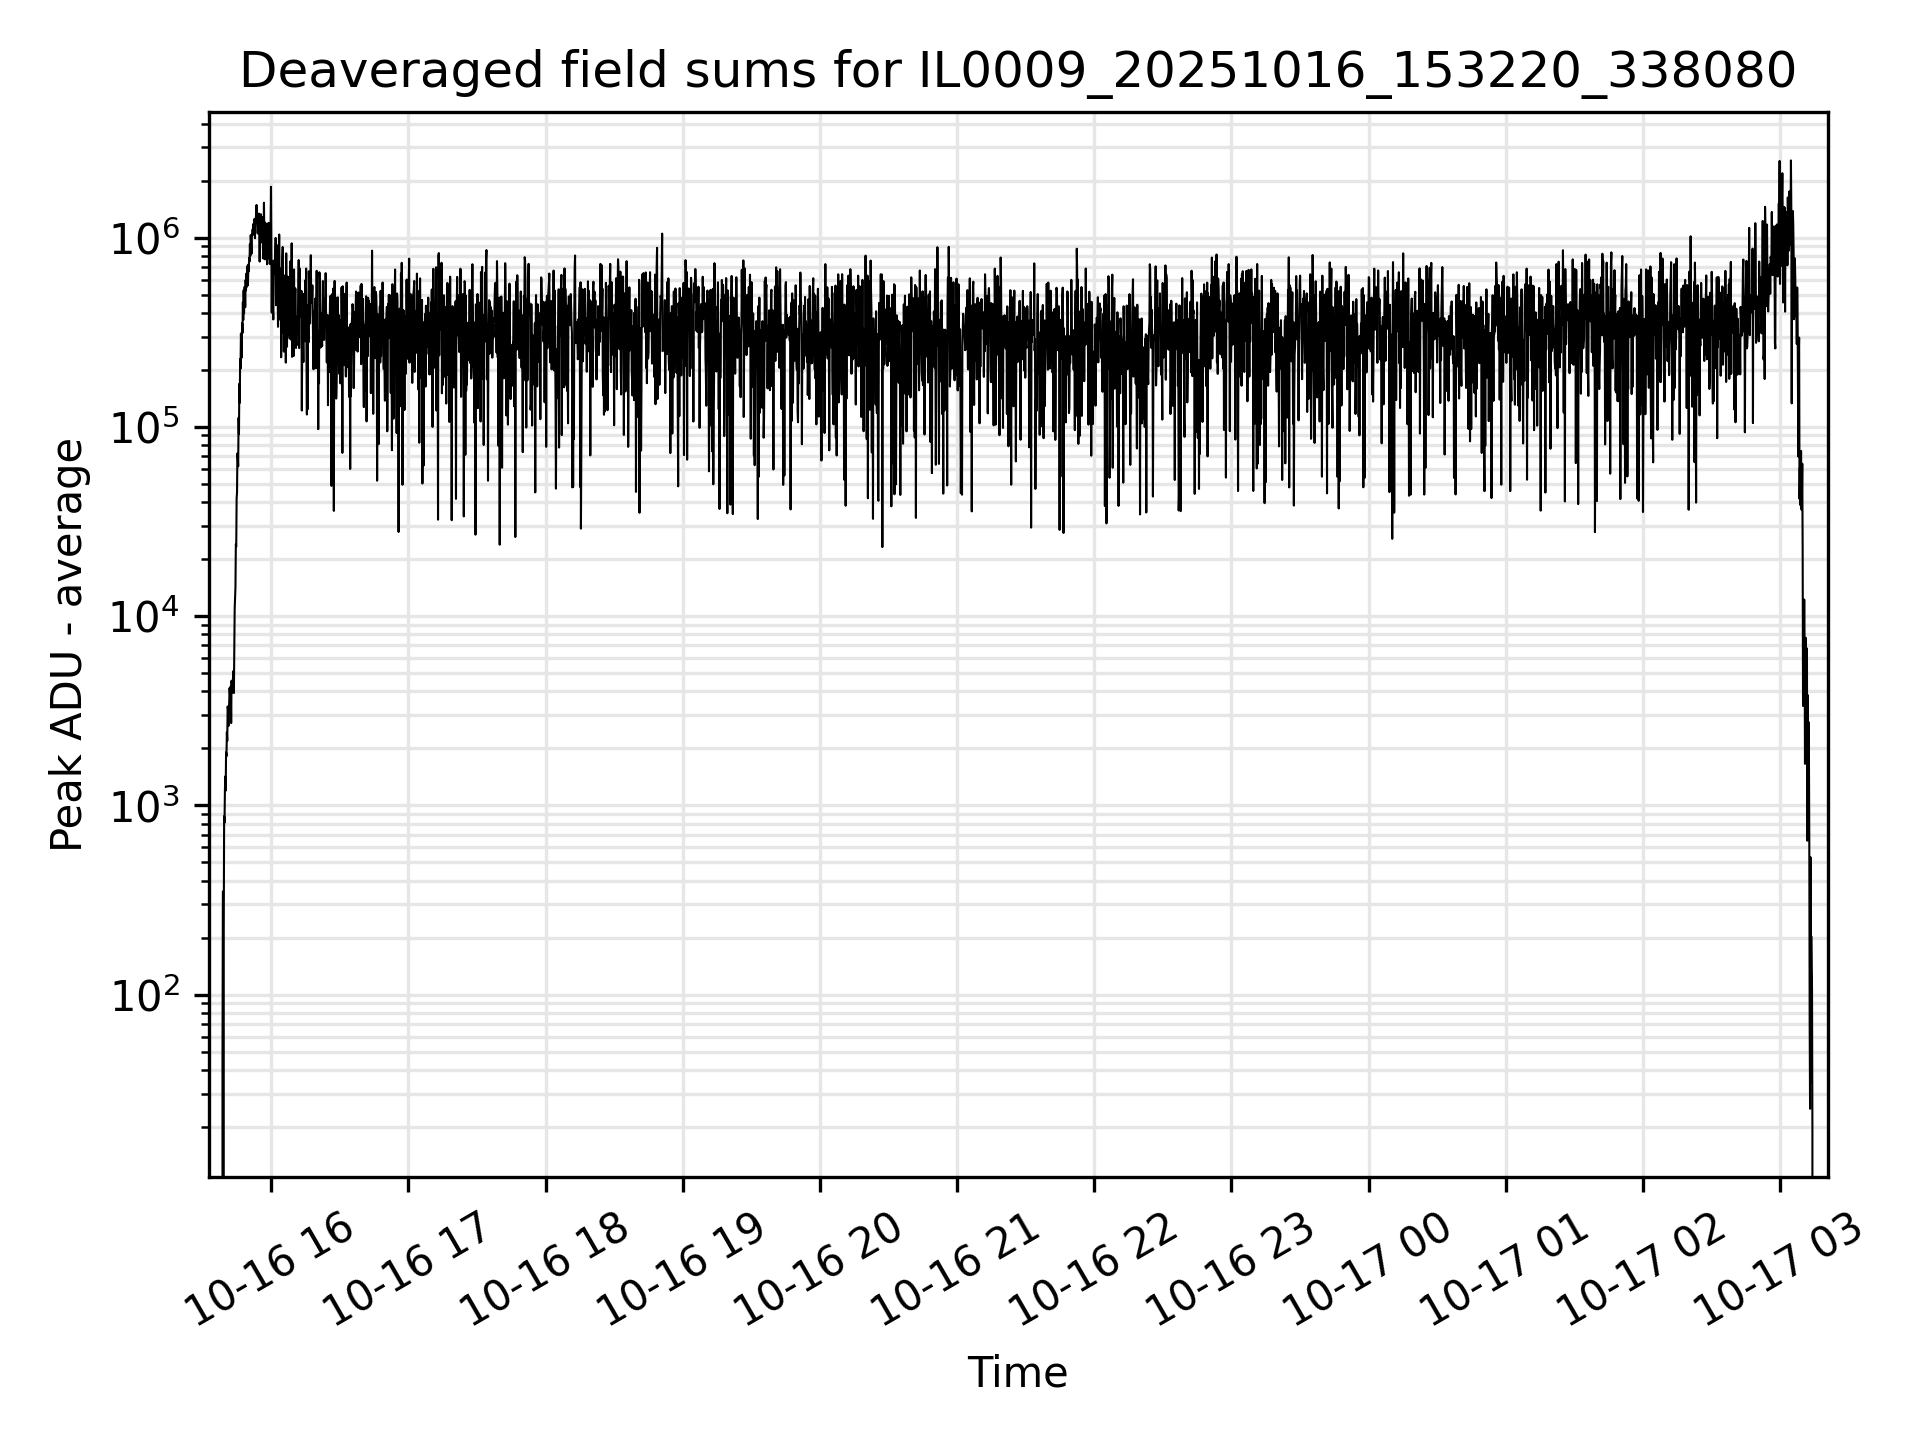Click the 10-16 18 tick label
This screenshot has height=1440, width=1920.
(x=547, y=1270)
